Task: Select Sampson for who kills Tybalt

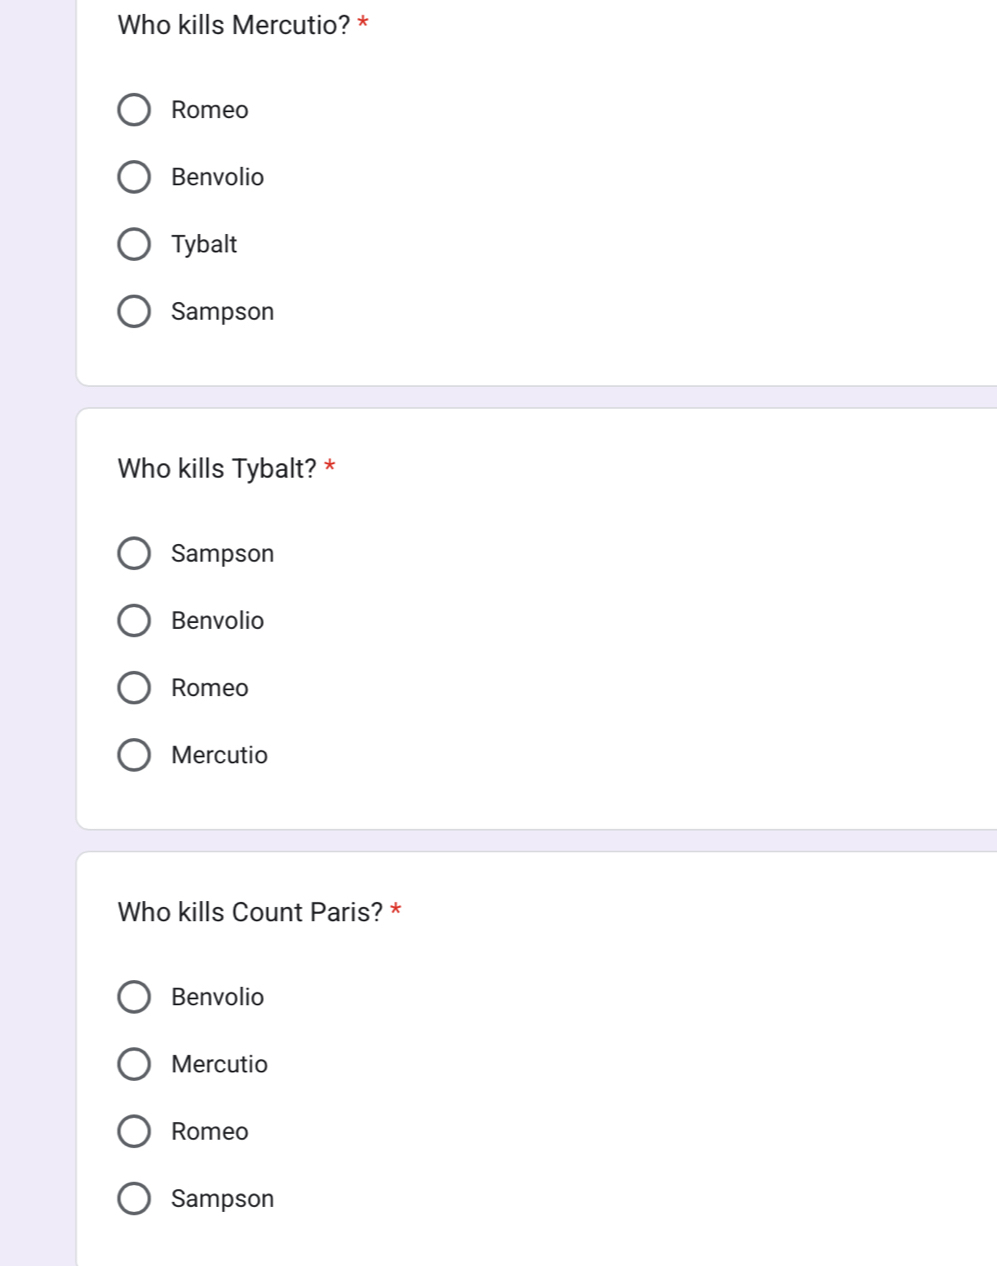Action: click(x=134, y=553)
